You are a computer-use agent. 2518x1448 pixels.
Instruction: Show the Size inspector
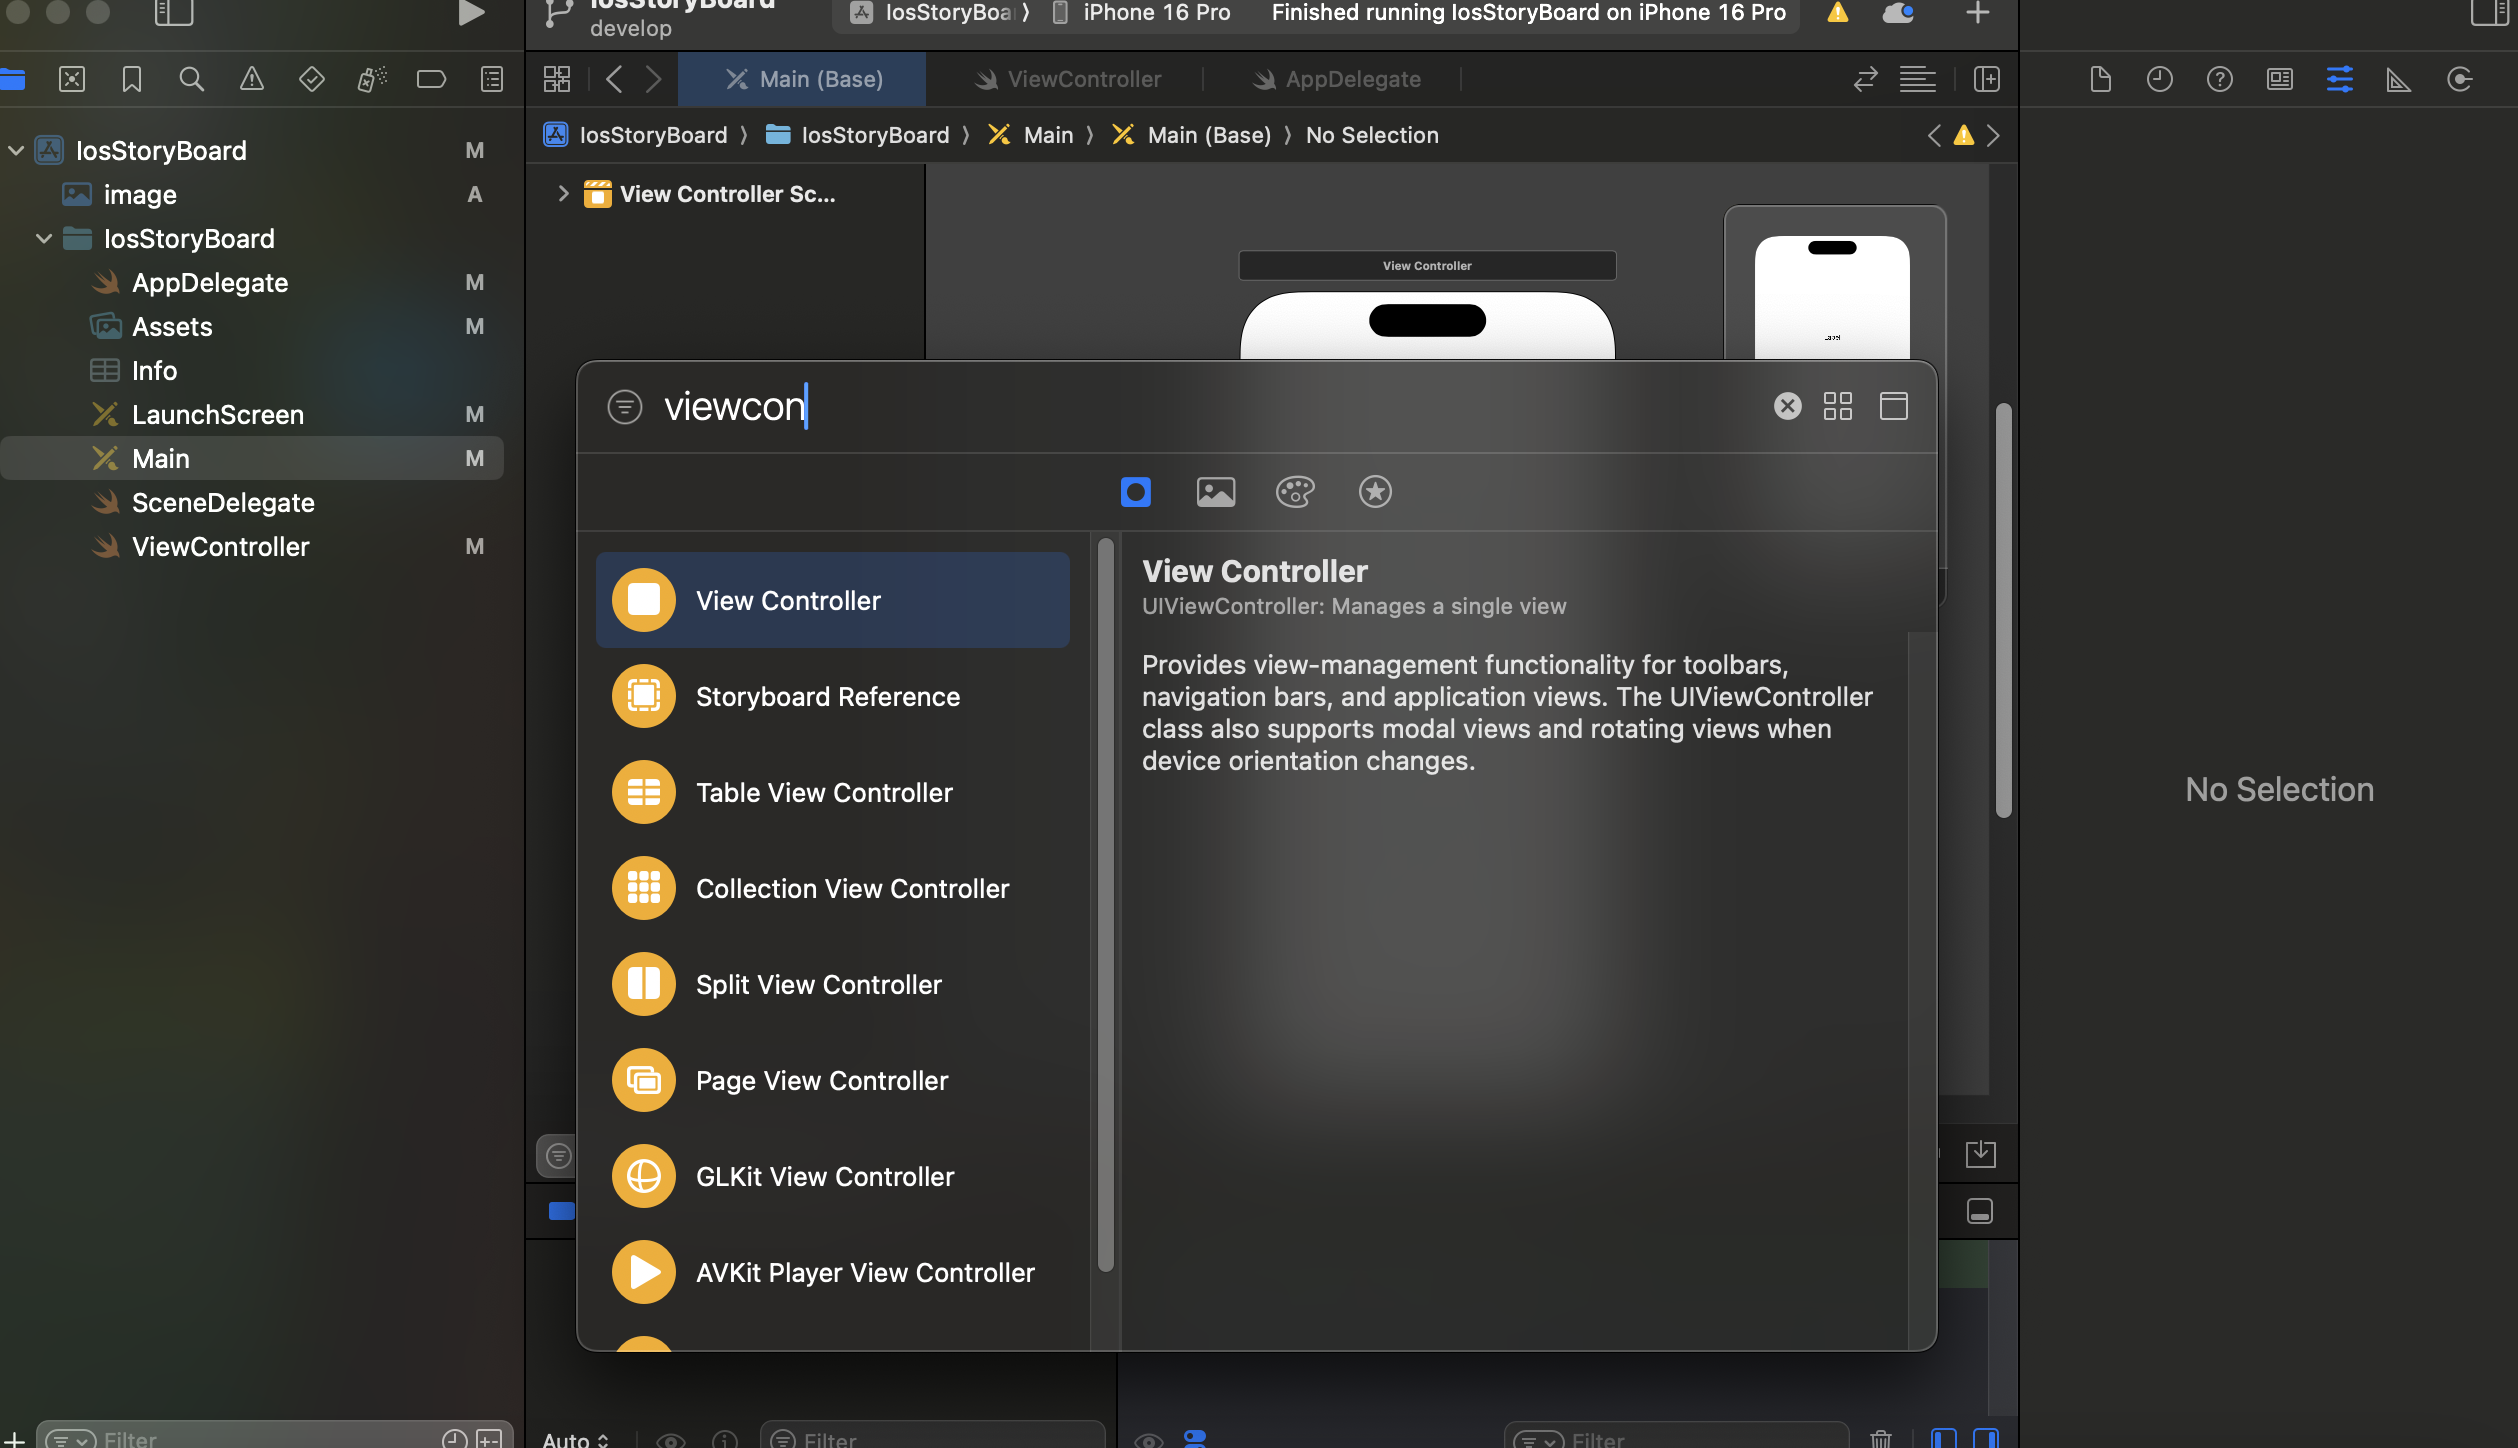(x=2399, y=79)
